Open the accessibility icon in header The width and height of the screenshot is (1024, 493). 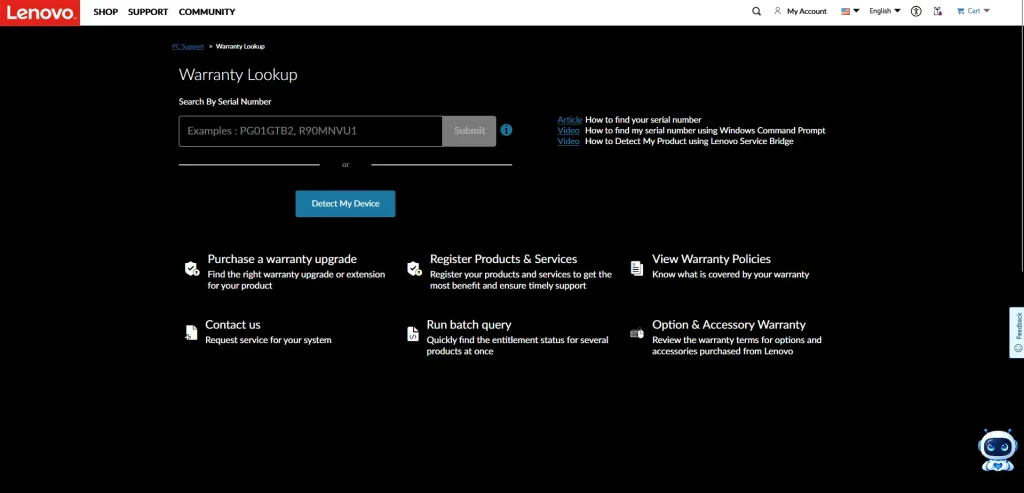(916, 11)
